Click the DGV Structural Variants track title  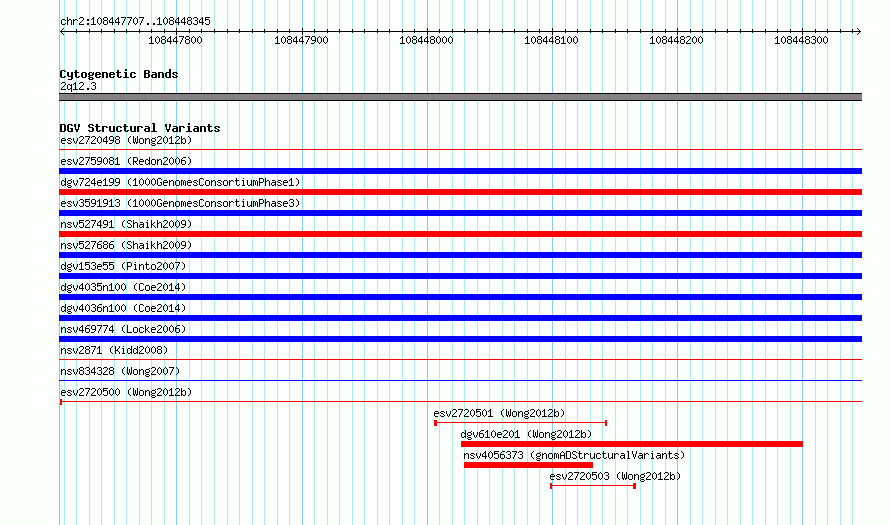[140, 128]
